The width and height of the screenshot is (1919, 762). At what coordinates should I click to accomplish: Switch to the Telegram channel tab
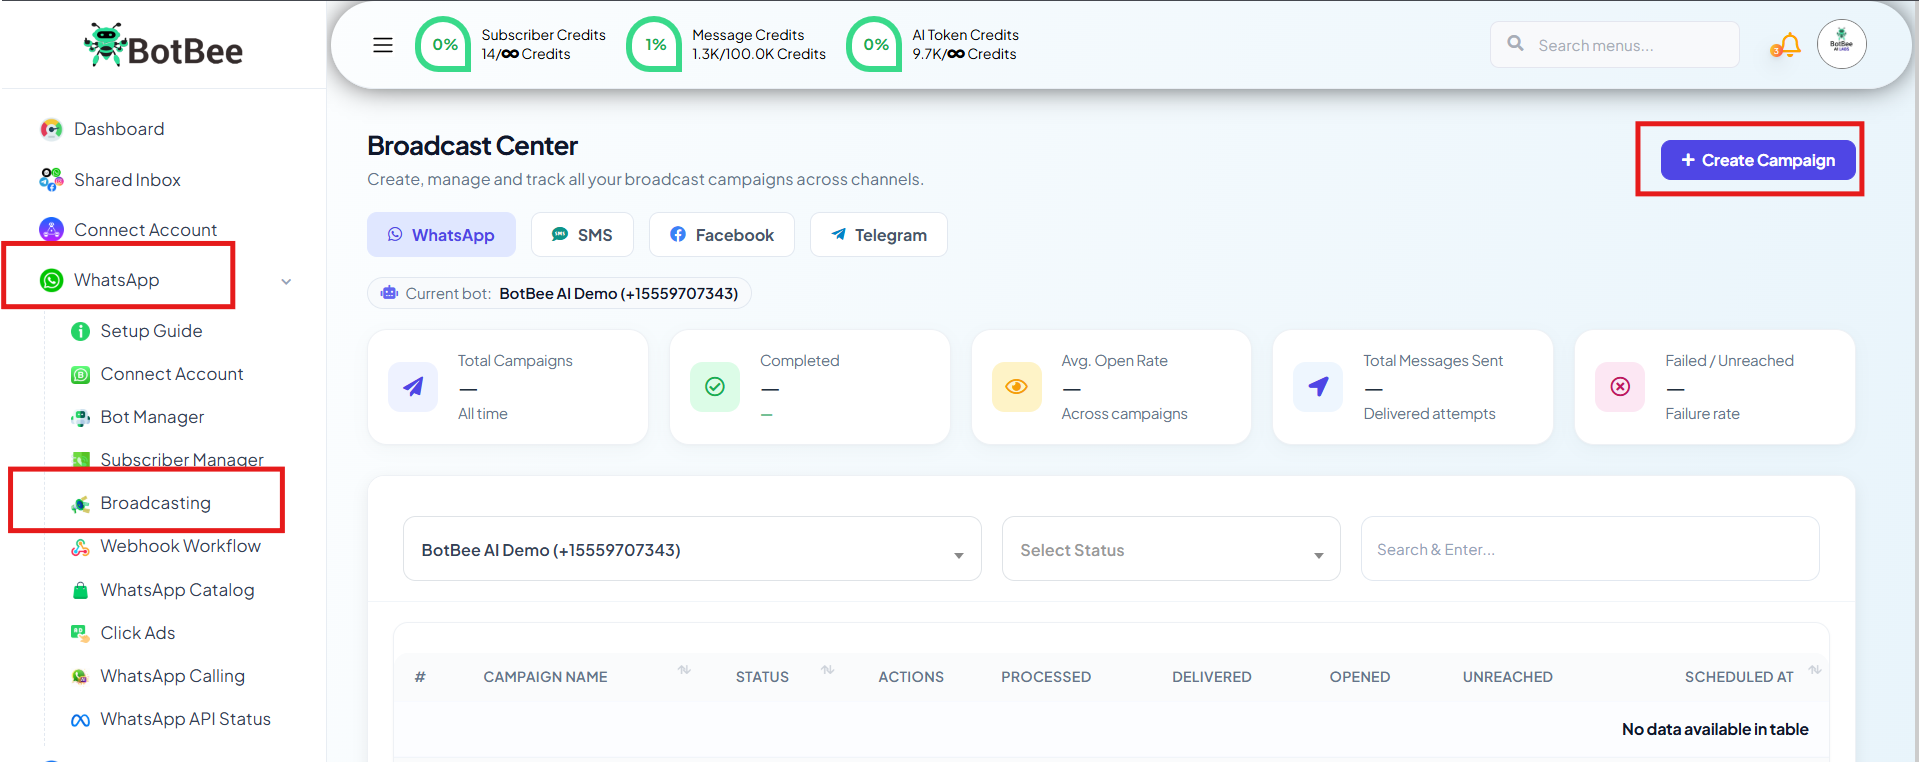point(879,235)
